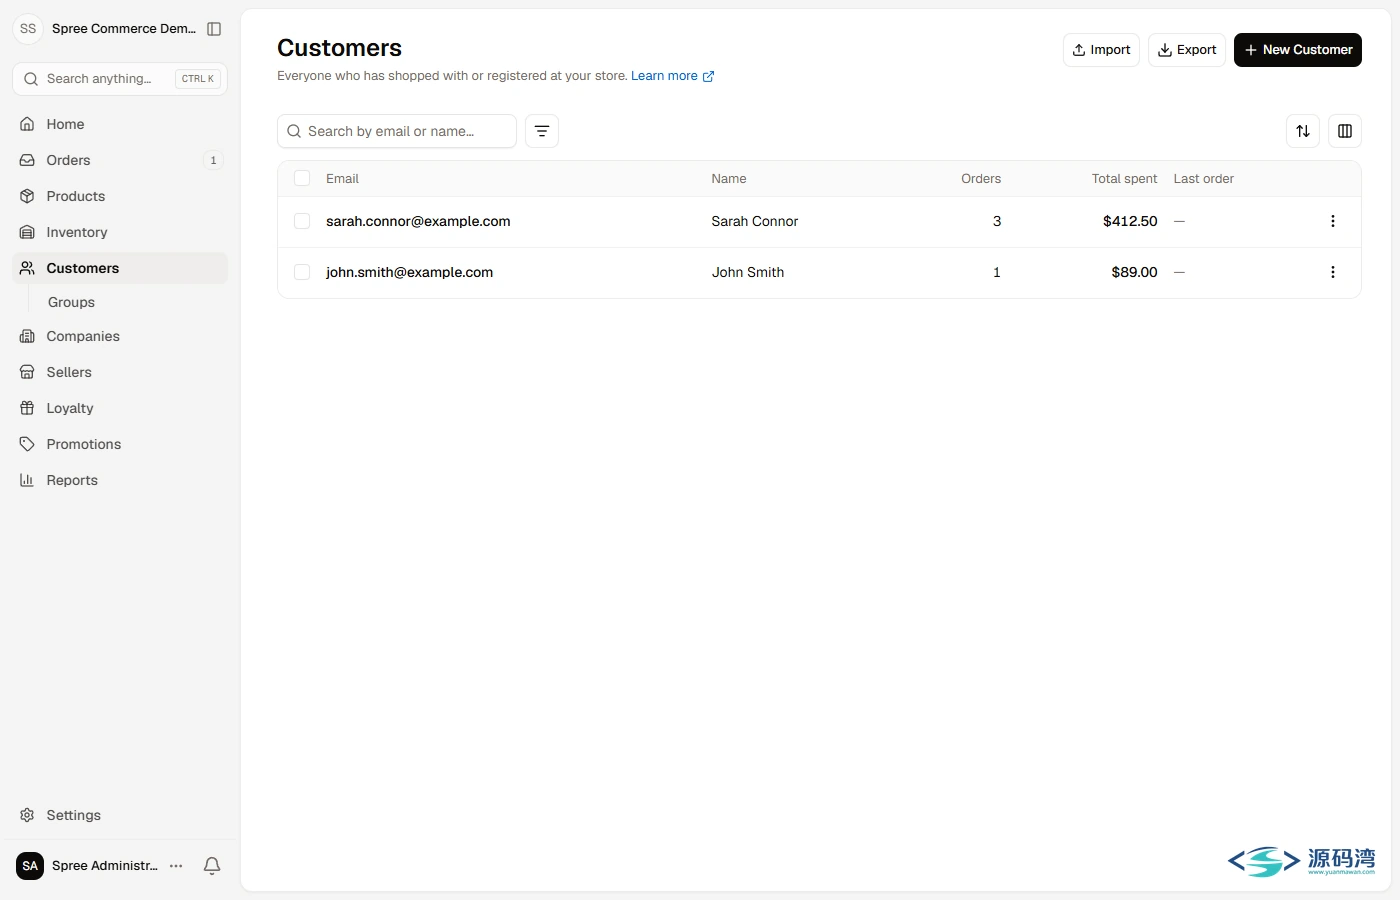Open Sellers section
The image size is (1400, 900).
pos(120,372)
